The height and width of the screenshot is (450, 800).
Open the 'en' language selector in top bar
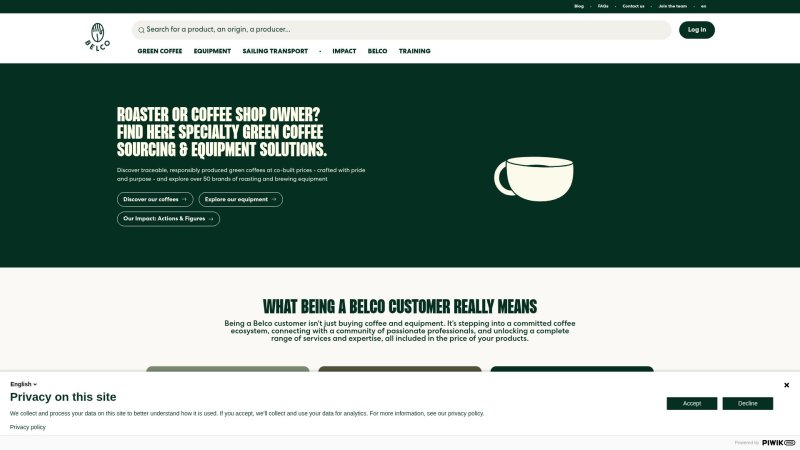tap(703, 6)
